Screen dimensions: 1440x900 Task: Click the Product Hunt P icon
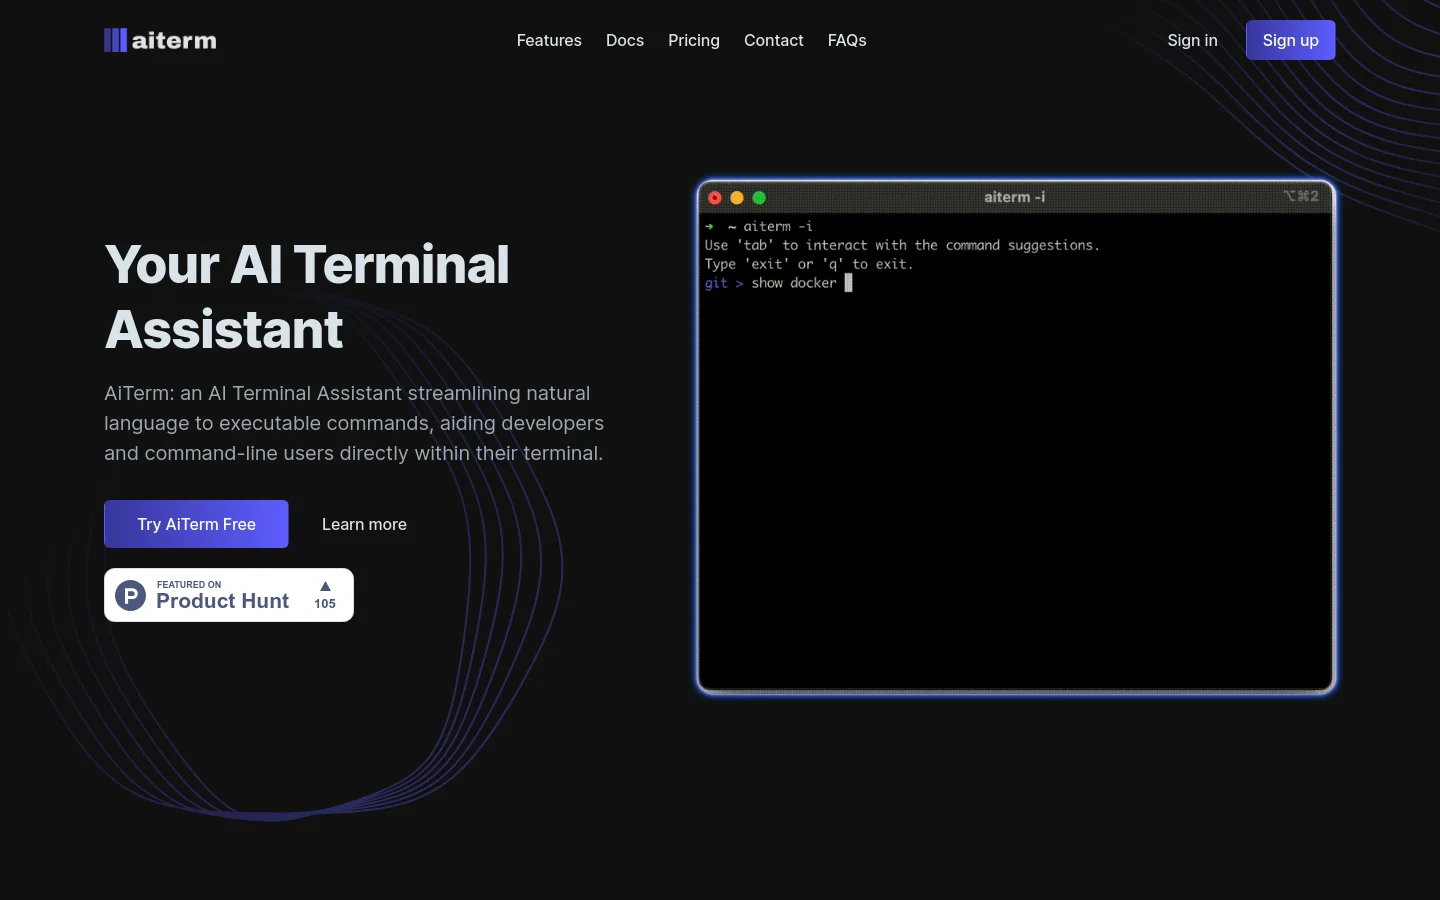point(130,594)
